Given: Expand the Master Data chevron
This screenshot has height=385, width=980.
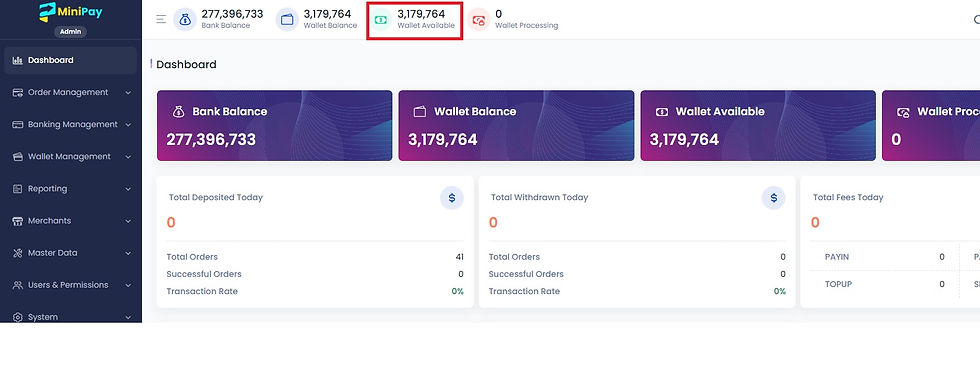Looking at the screenshot, I should (128, 253).
